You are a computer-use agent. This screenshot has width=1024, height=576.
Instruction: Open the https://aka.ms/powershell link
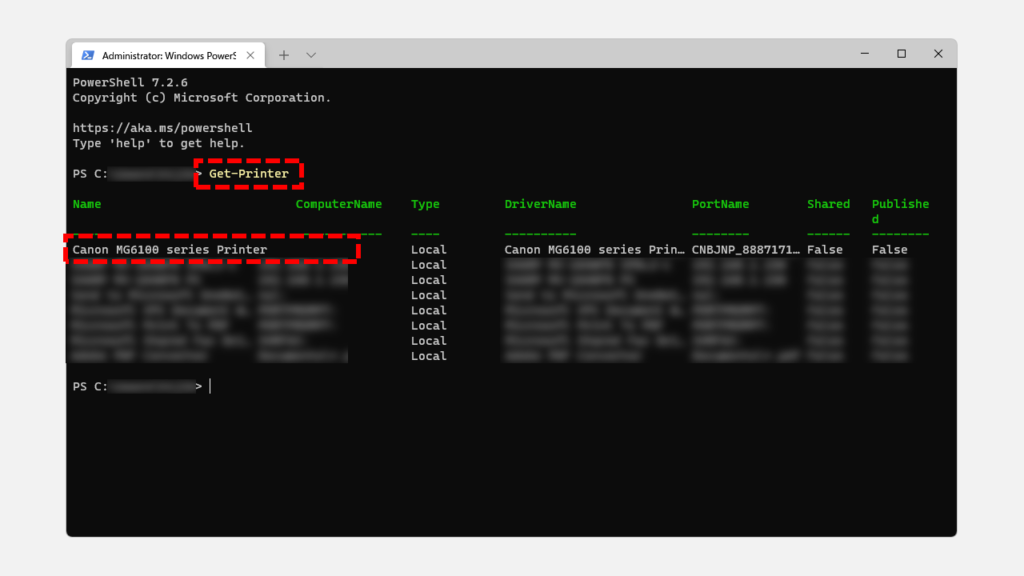click(x=162, y=128)
